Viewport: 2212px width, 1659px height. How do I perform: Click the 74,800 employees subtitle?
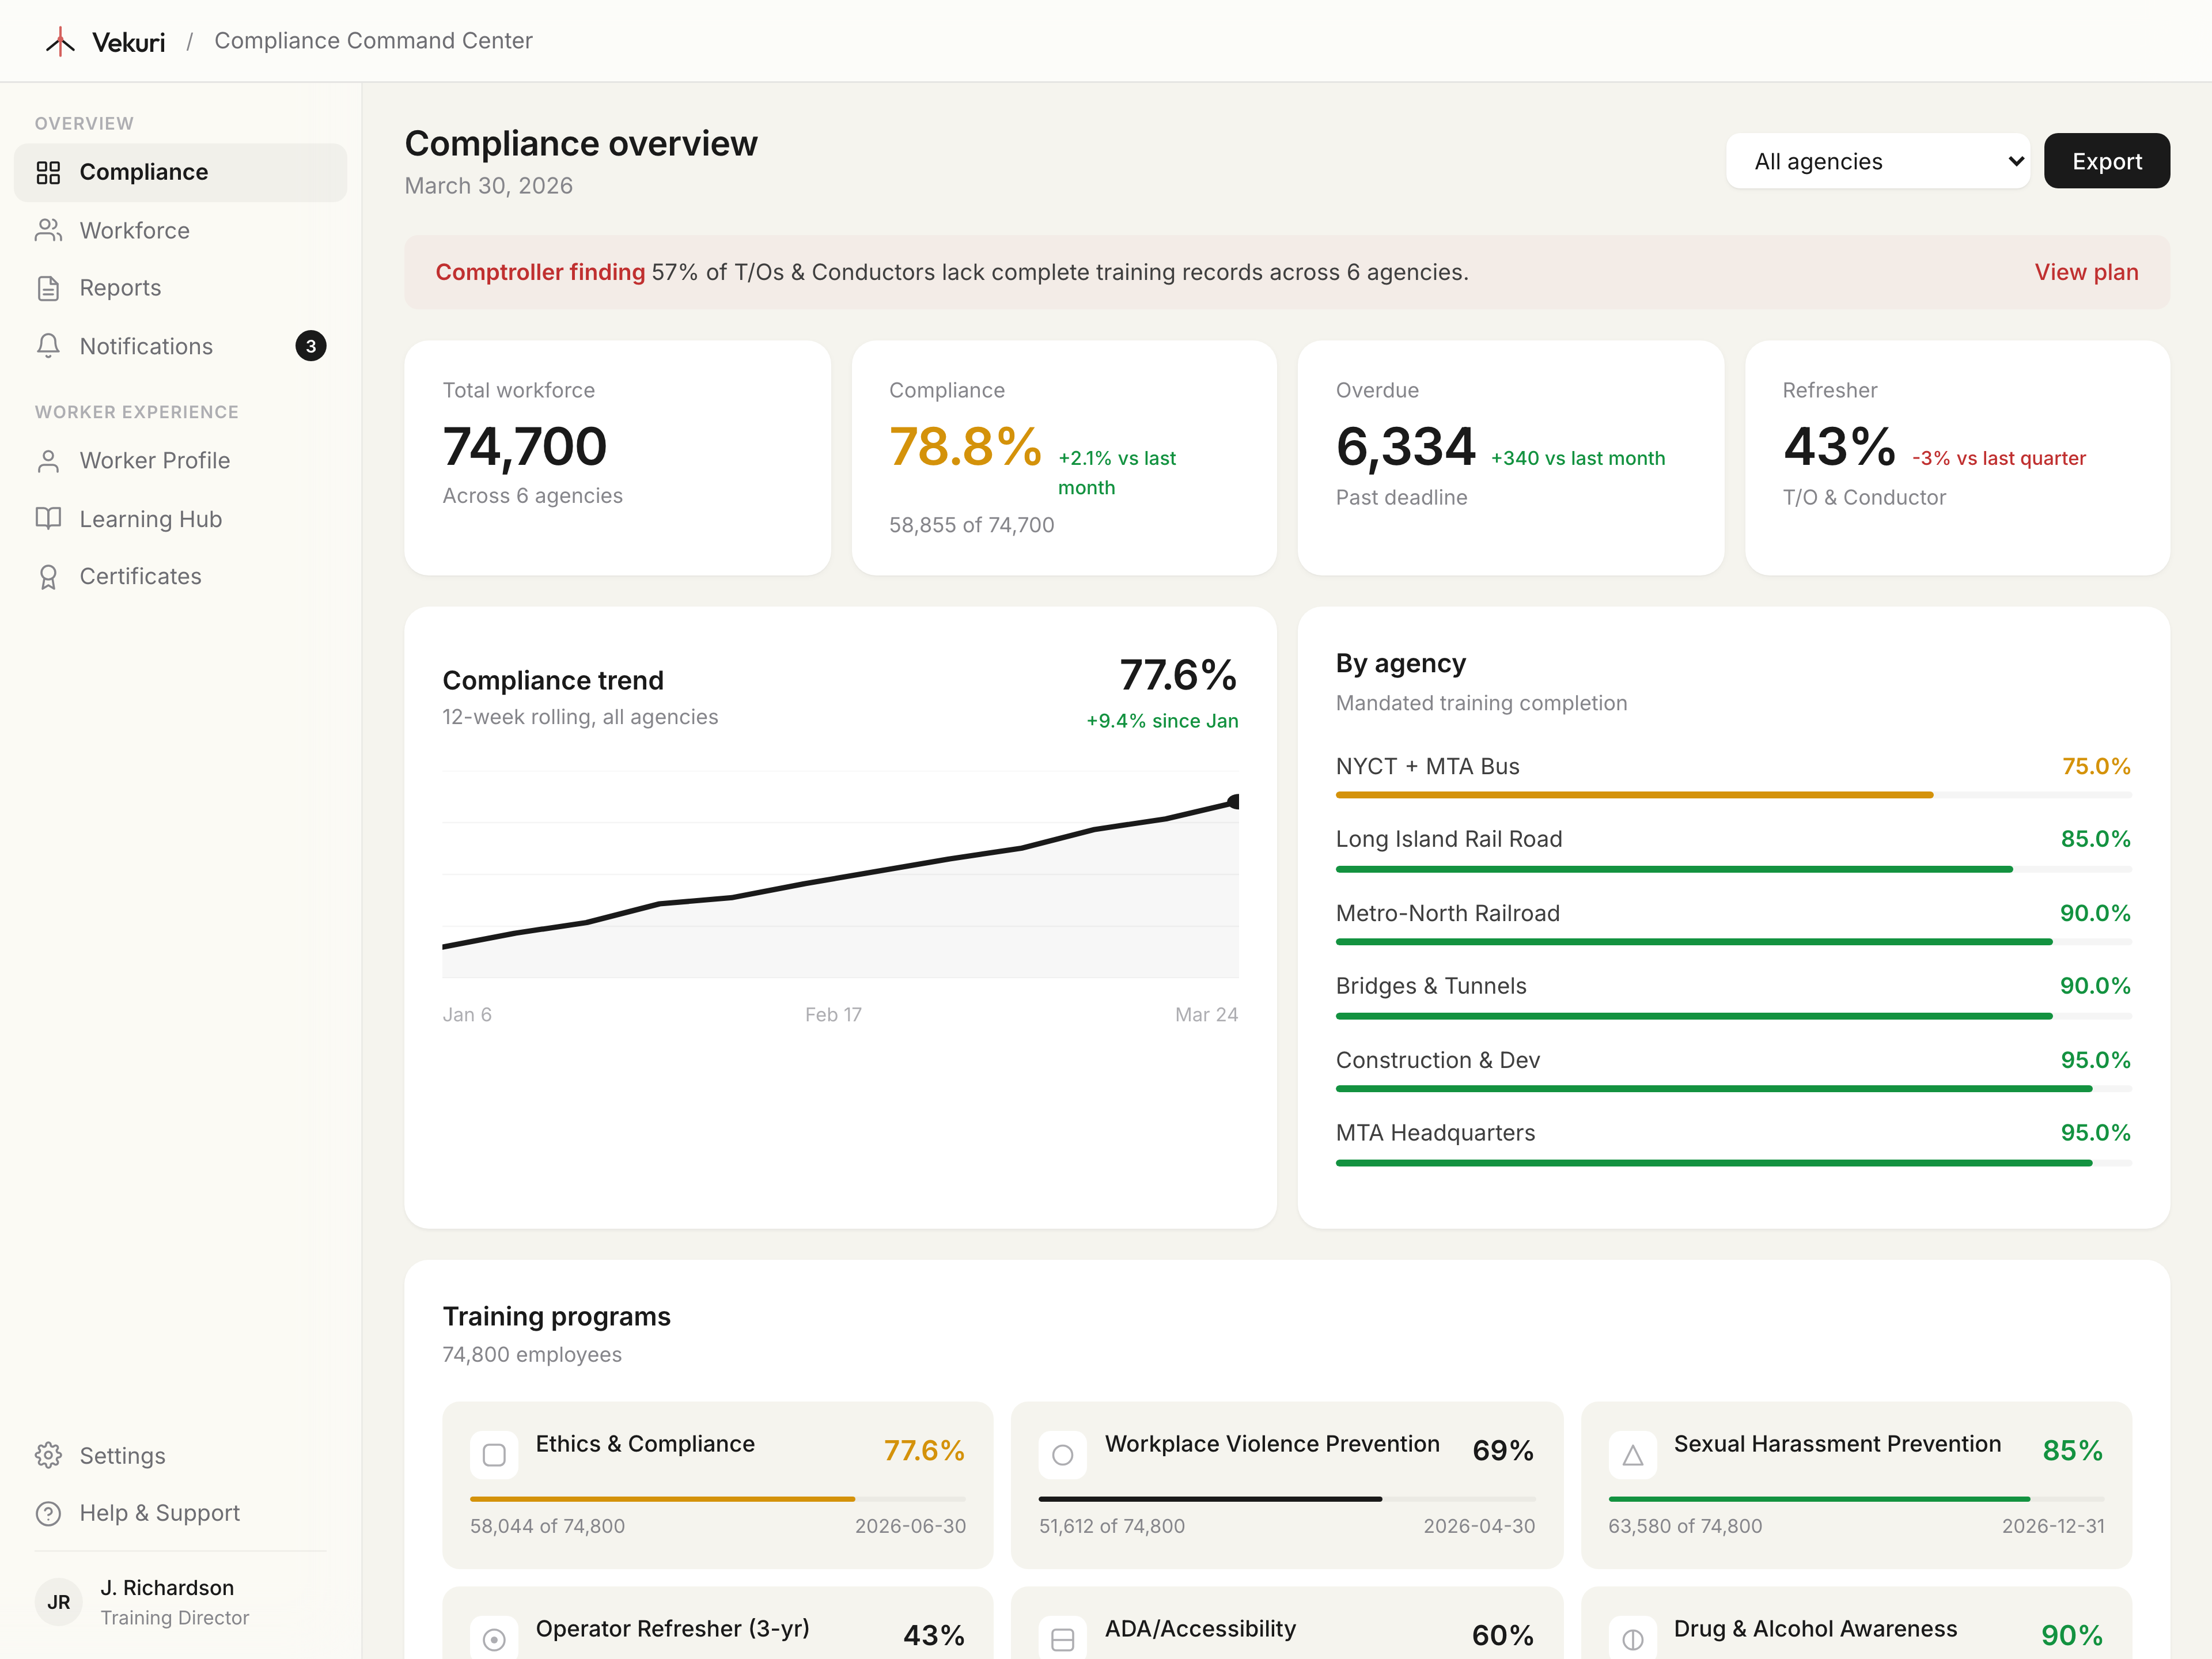point(532,1355)
